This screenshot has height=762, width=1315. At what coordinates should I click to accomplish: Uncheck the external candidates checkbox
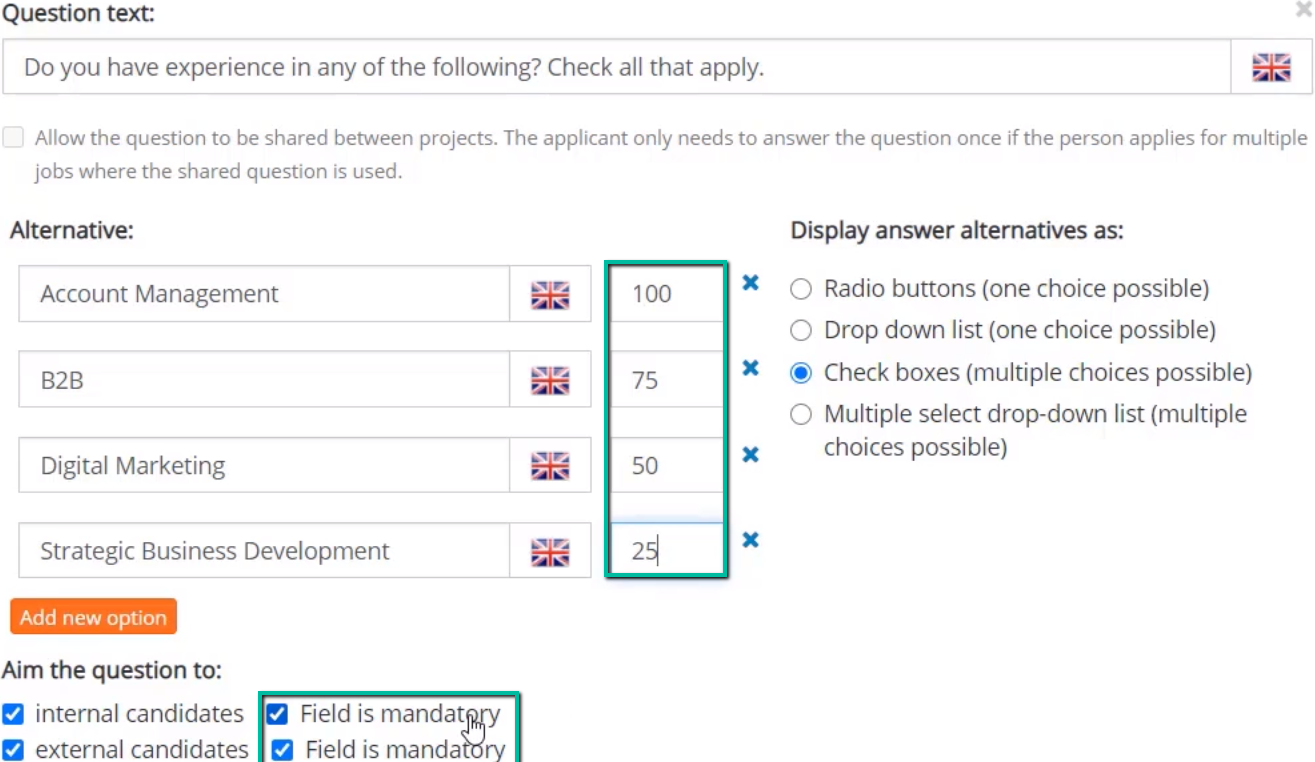(x=13, y=750)
